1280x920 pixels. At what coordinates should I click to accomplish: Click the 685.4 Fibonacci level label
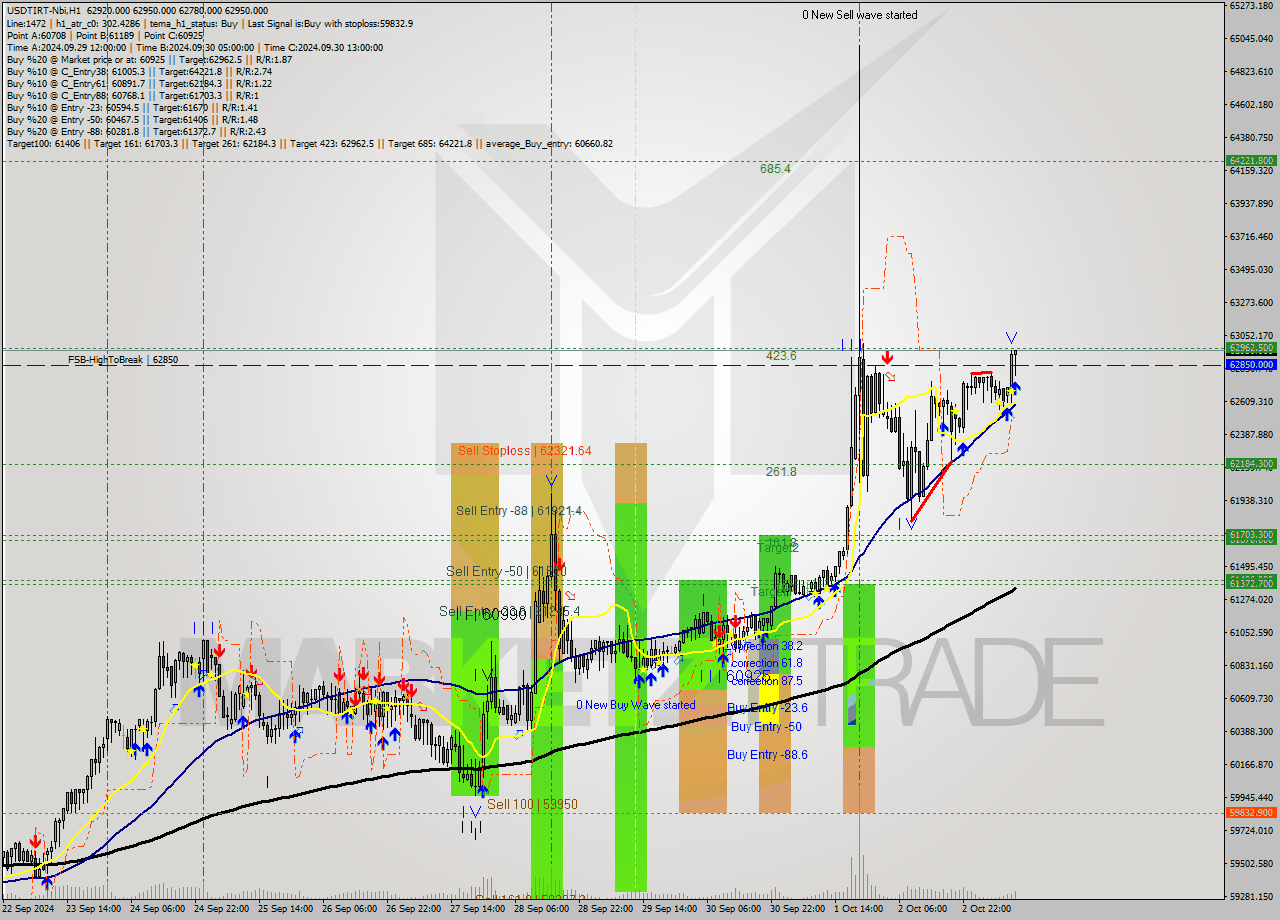tap(775, 169)
